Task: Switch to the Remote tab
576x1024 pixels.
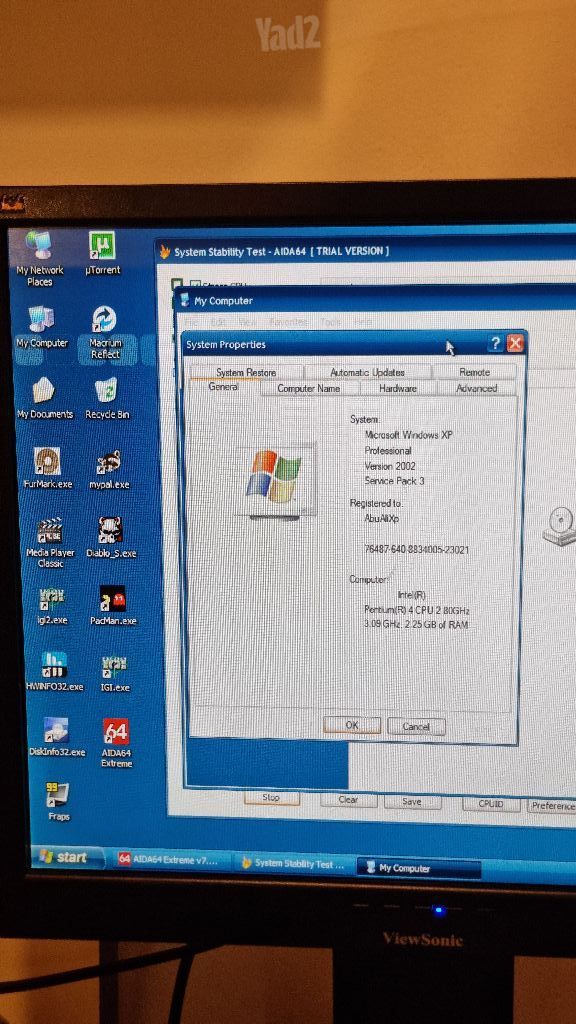Action: (474, 372)
